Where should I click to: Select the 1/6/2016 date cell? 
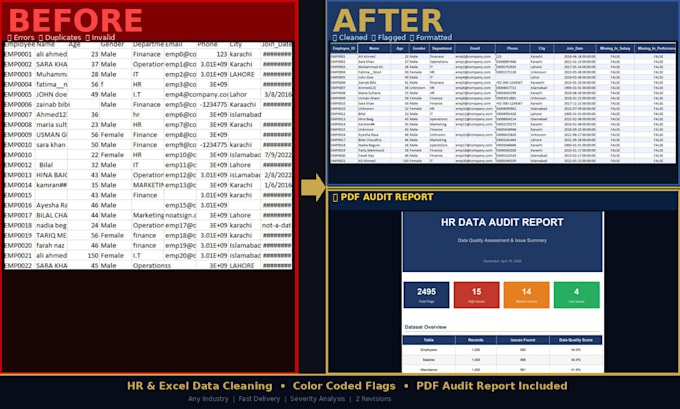[276, 185]
